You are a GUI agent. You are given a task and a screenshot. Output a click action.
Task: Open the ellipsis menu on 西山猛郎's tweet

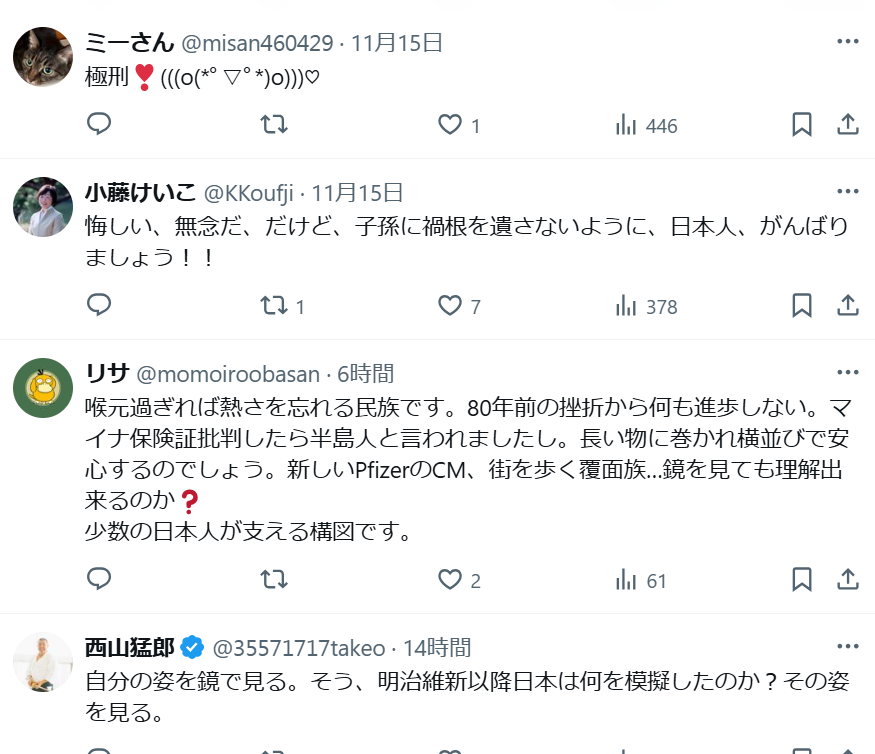848,646
